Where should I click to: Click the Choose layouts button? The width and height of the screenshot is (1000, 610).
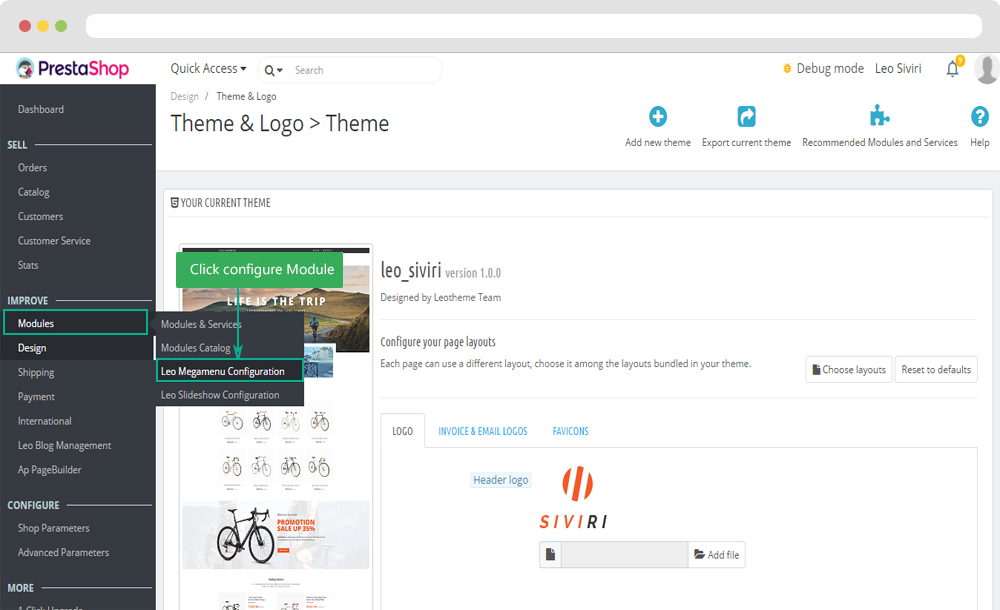[x=849, y=369]
